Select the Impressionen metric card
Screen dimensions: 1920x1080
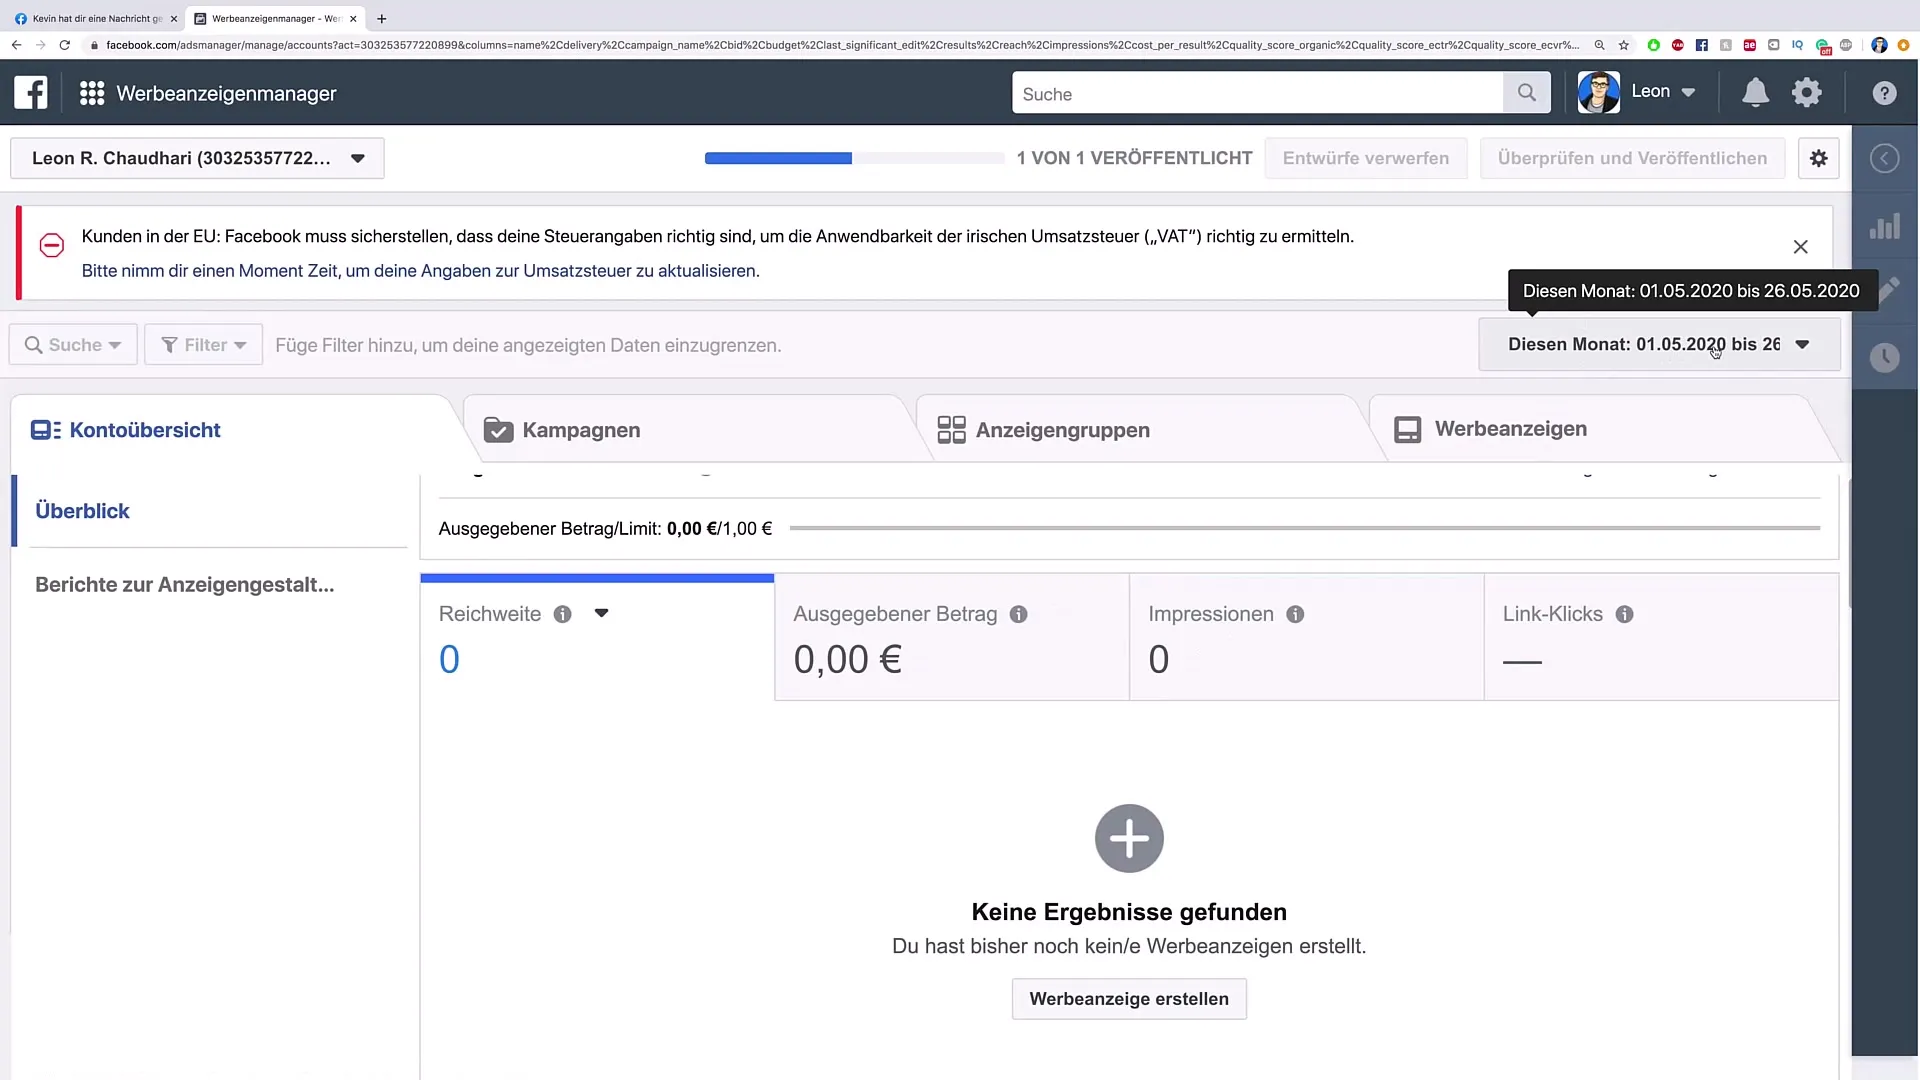click(x=1307, y=637)
